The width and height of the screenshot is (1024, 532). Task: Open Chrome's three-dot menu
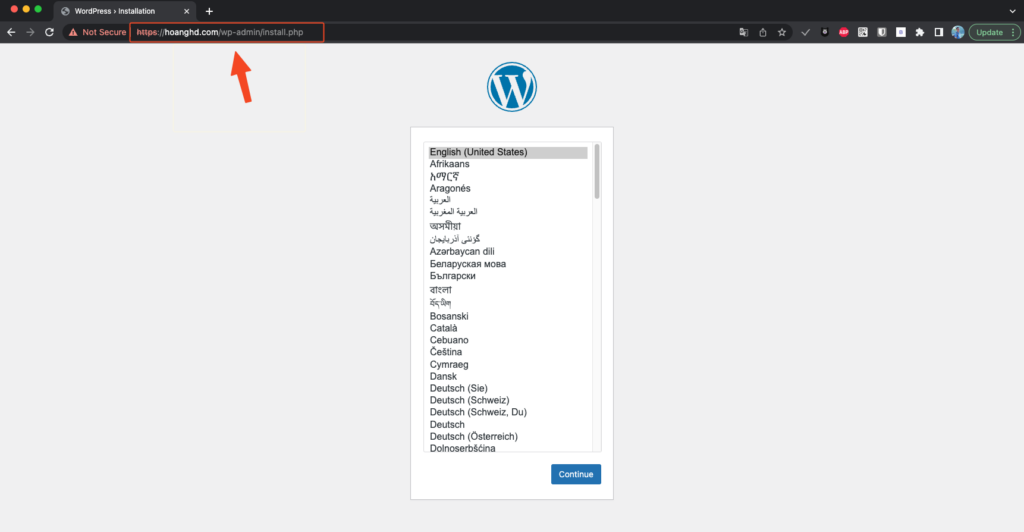pos(1013,32)
